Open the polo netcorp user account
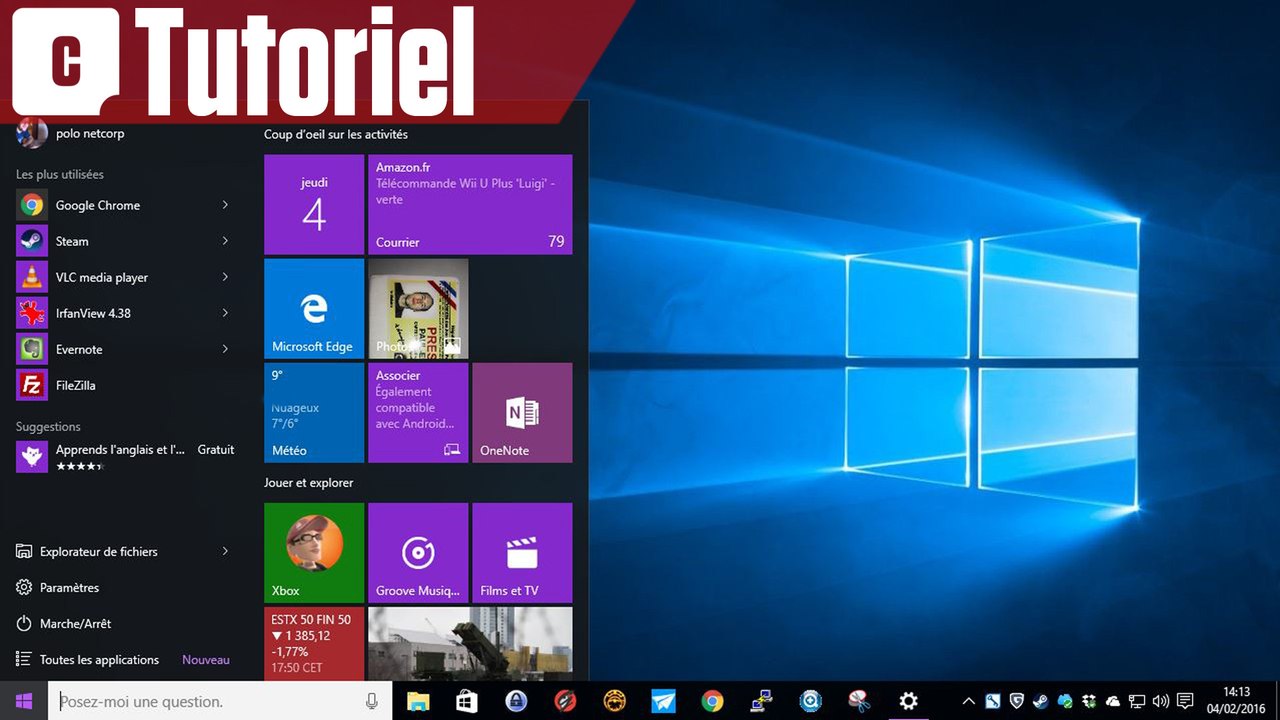Image resolution: width=1280 pixels, height=720 pixels. pos(72,133)
